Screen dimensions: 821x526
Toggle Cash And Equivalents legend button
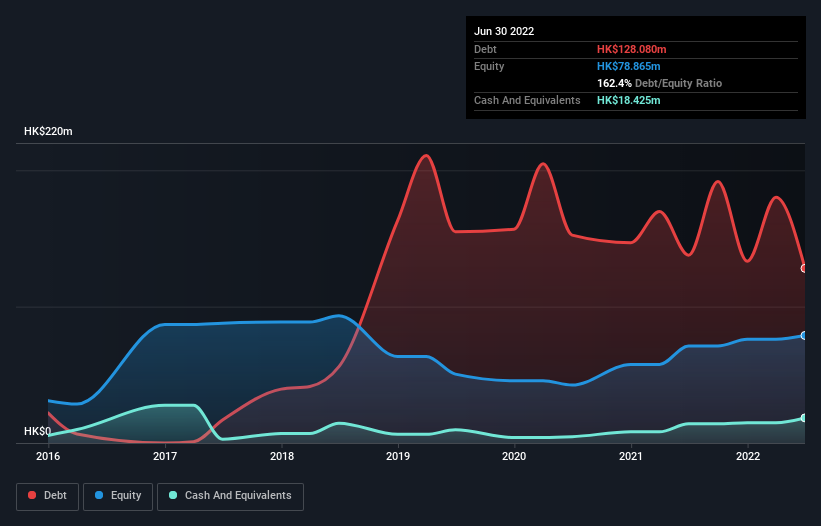230,496
